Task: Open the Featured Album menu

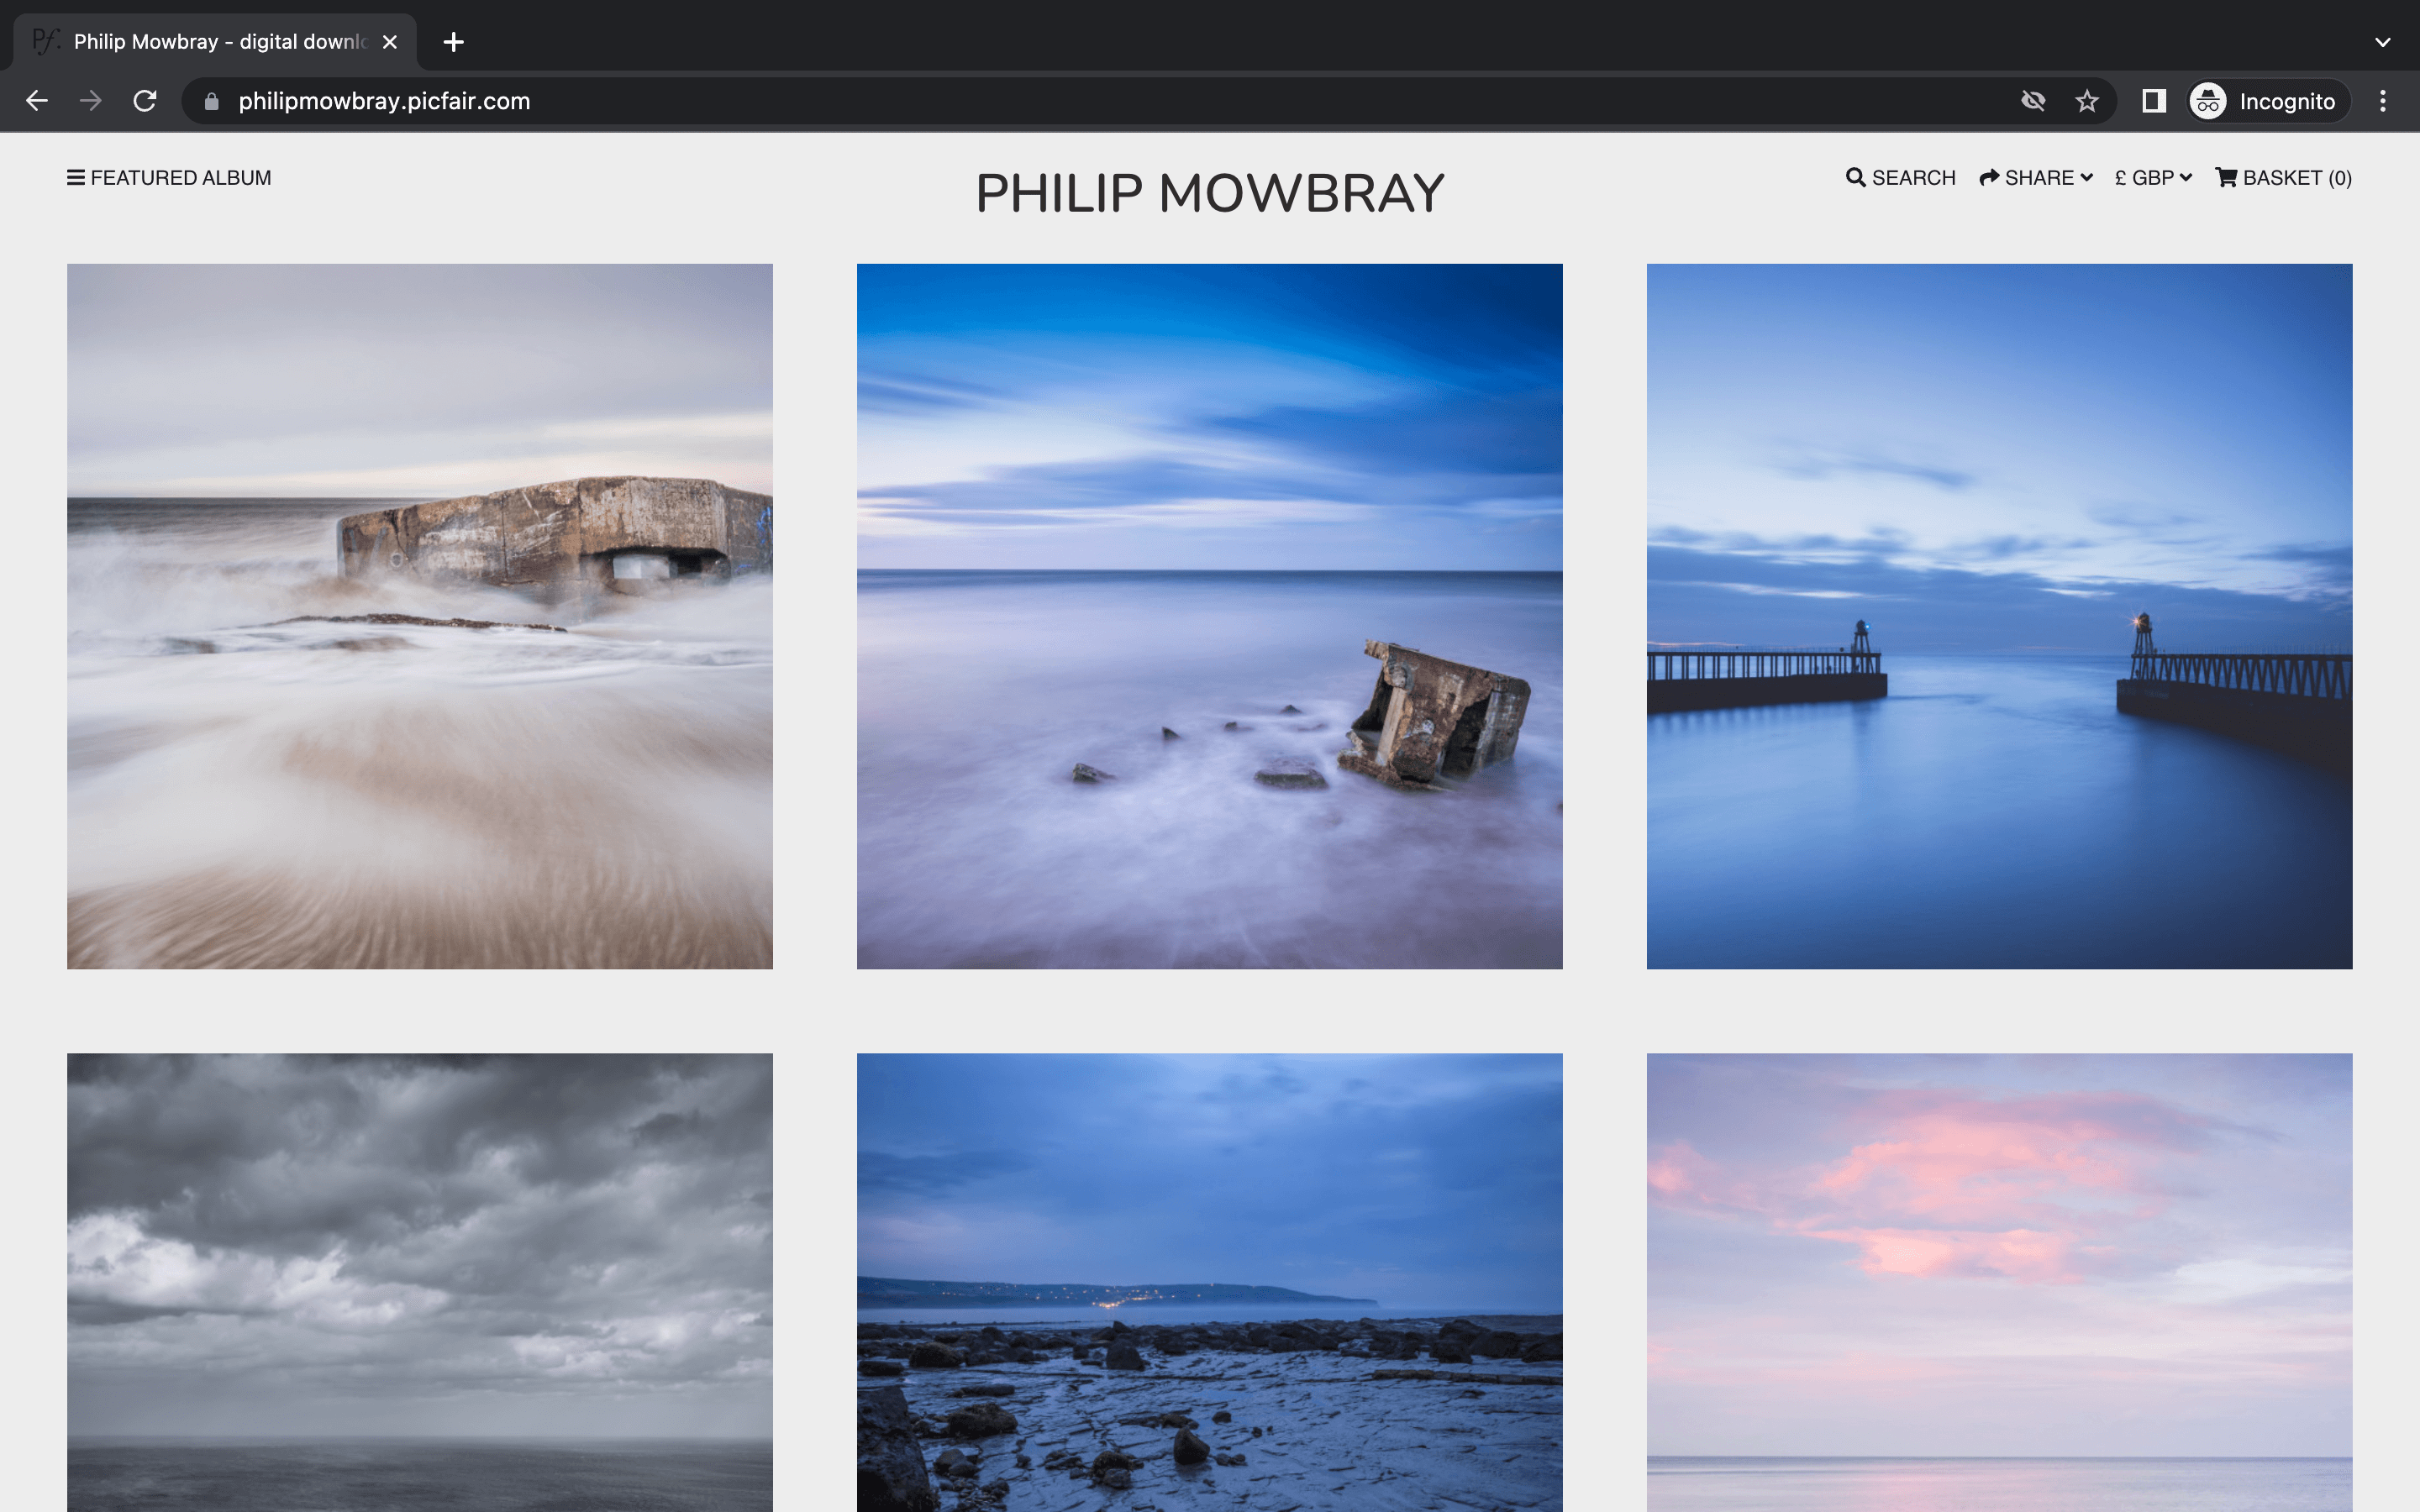Action: click(169, 178)
